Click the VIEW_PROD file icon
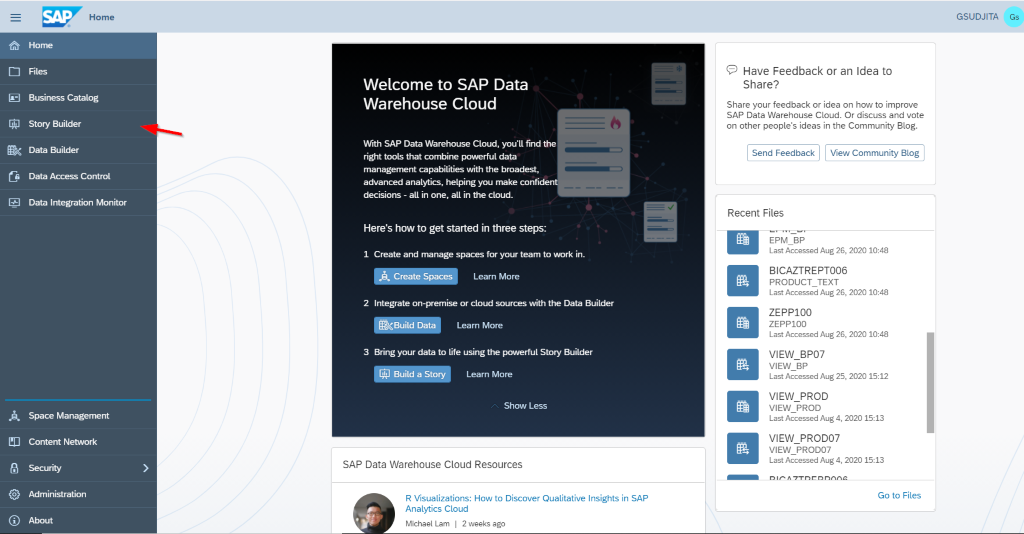 coord(743,406)
